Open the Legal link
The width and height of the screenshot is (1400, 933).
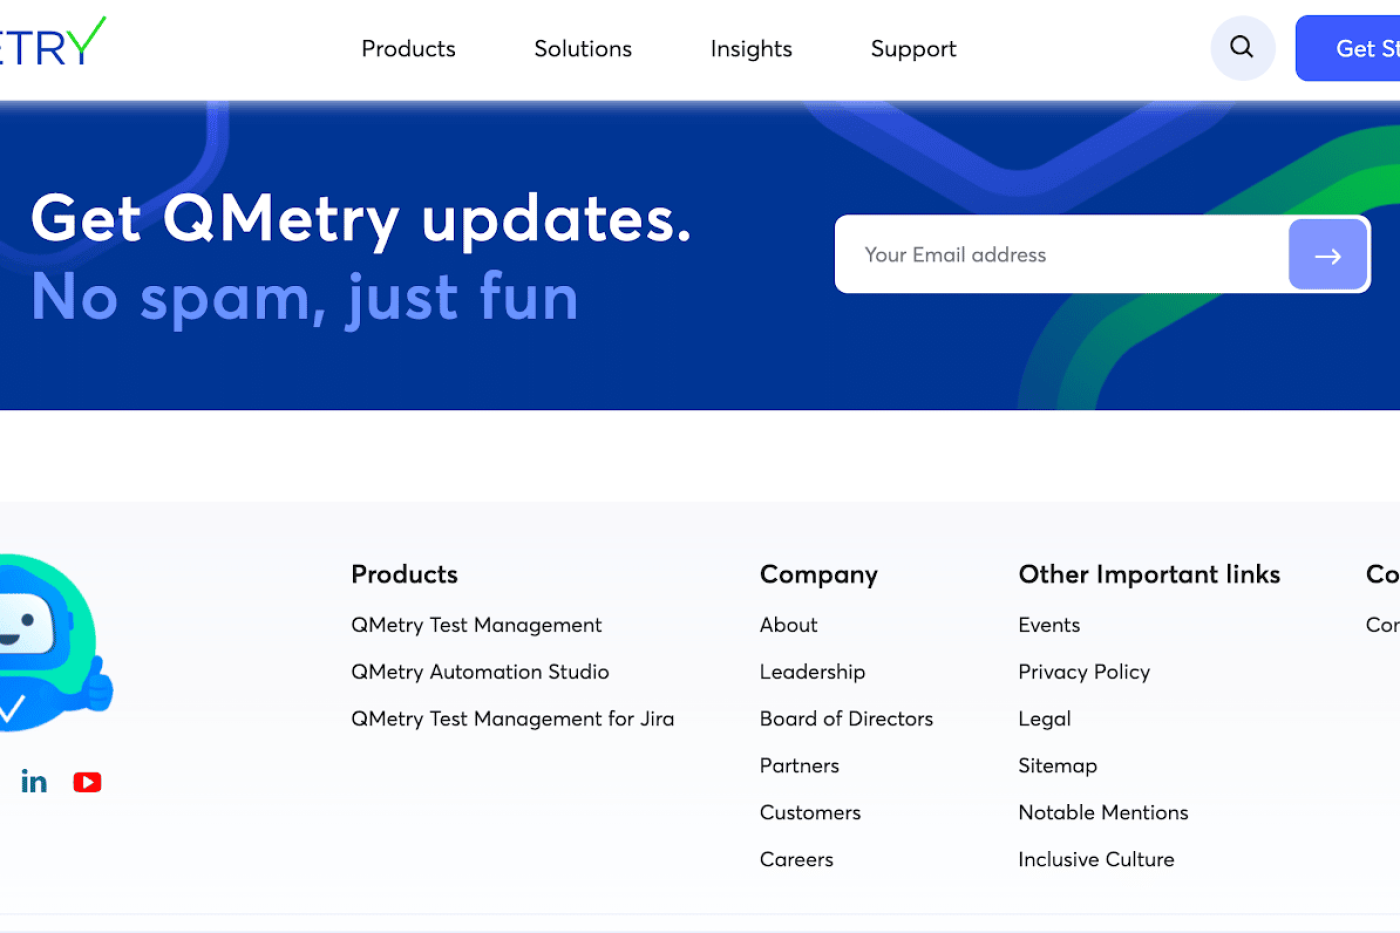click(x=1044, y=719)
